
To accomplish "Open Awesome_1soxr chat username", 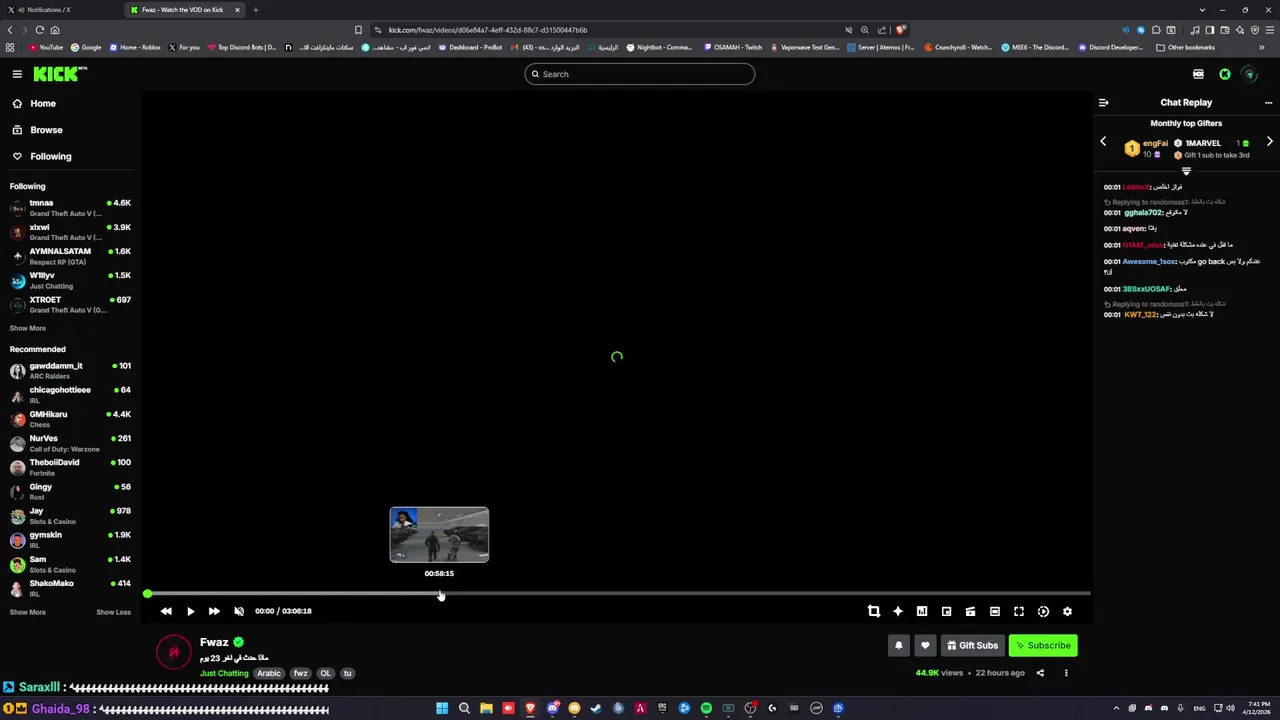I will tap(1149, 261).
